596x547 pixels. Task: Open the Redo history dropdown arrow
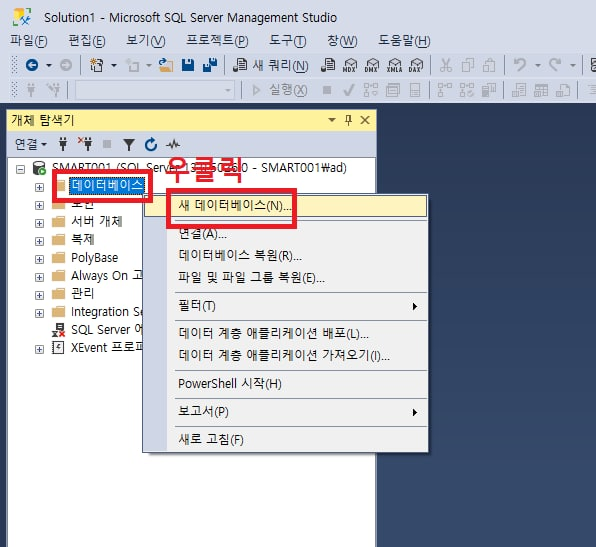pos(572,65)
